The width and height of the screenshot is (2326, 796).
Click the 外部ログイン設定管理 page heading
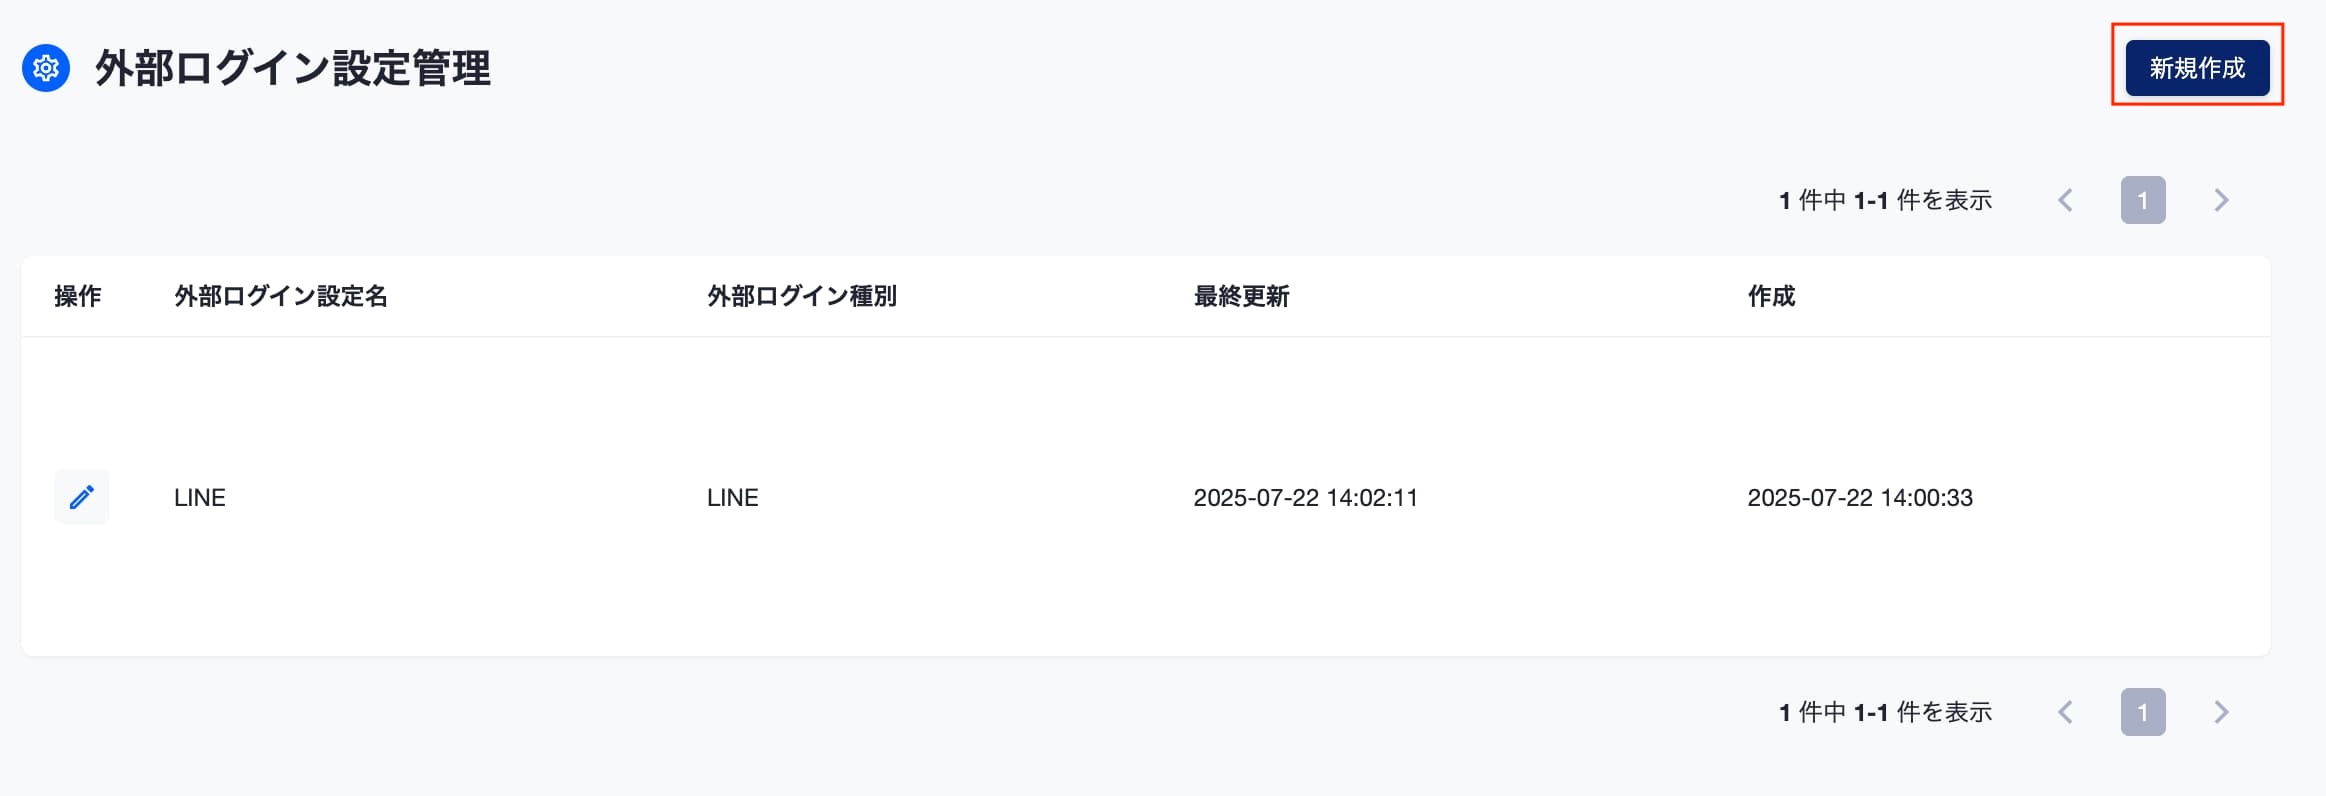point(293,68)
